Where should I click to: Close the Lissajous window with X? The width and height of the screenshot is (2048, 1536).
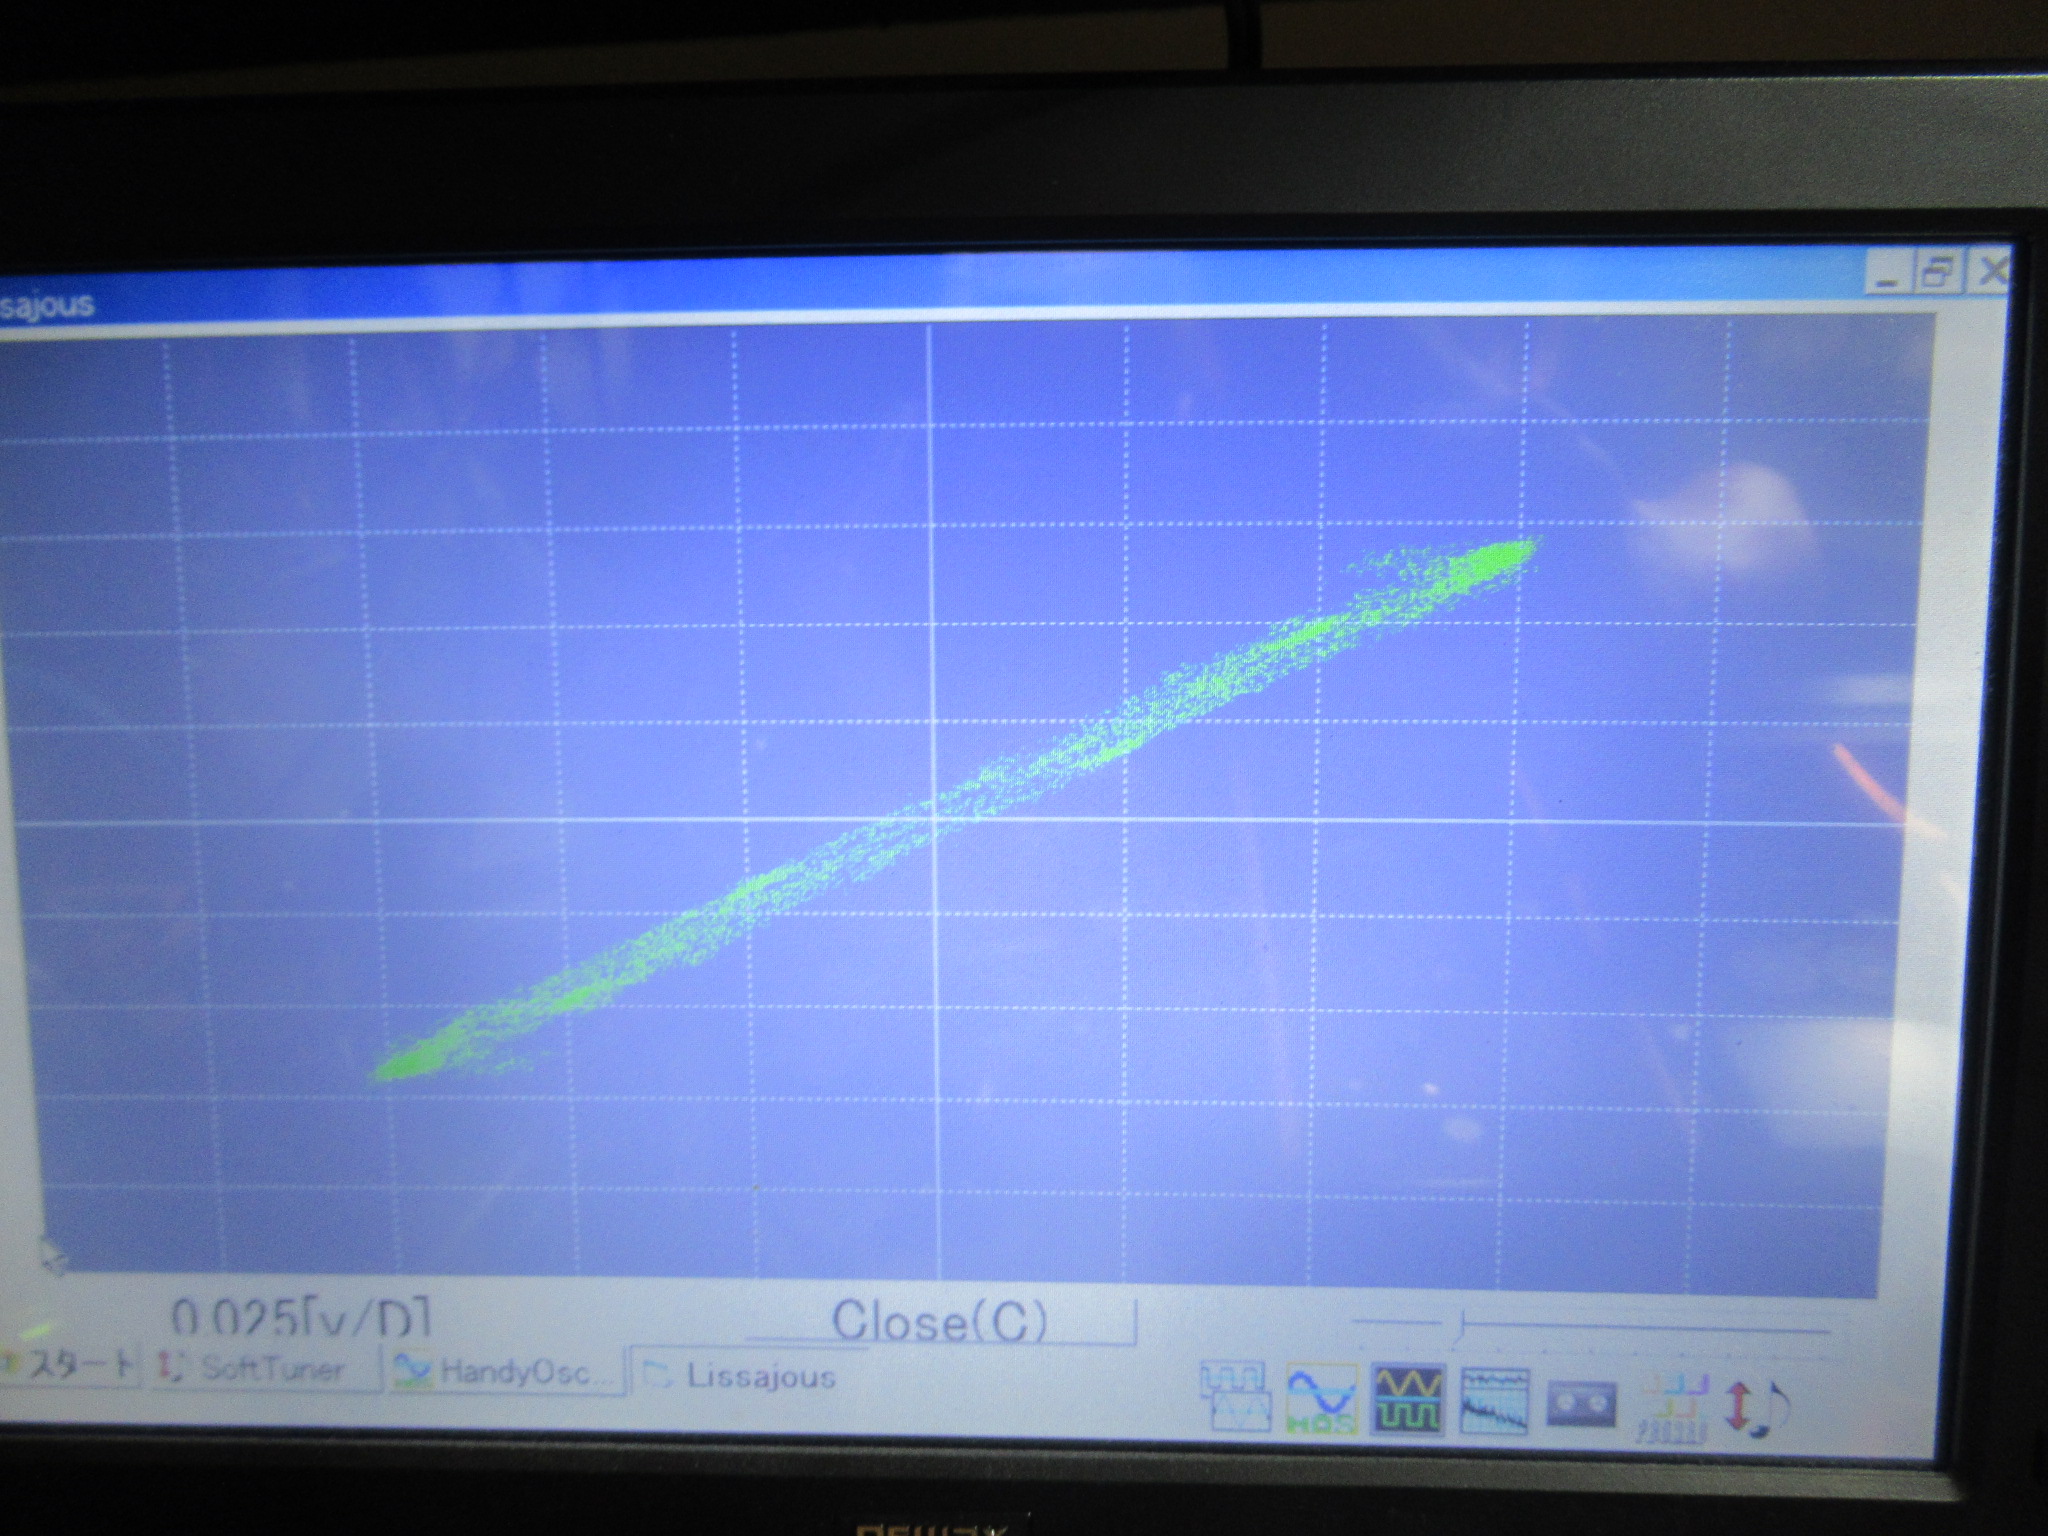[x=1990, y=270]
